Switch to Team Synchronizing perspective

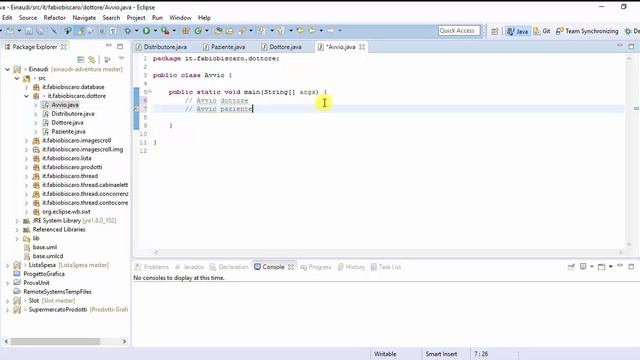click(x=587, y=31)
